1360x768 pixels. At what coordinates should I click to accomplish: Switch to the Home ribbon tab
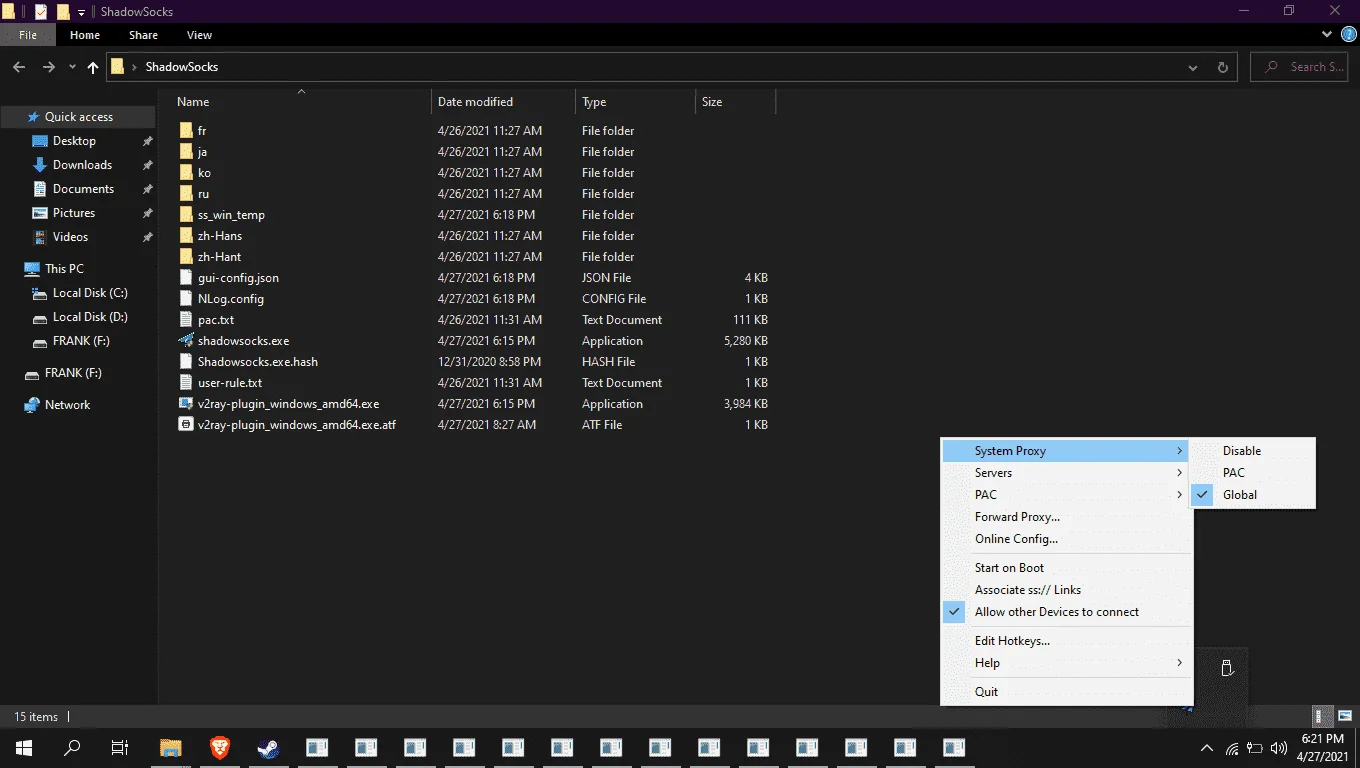[x=85, y=35]
